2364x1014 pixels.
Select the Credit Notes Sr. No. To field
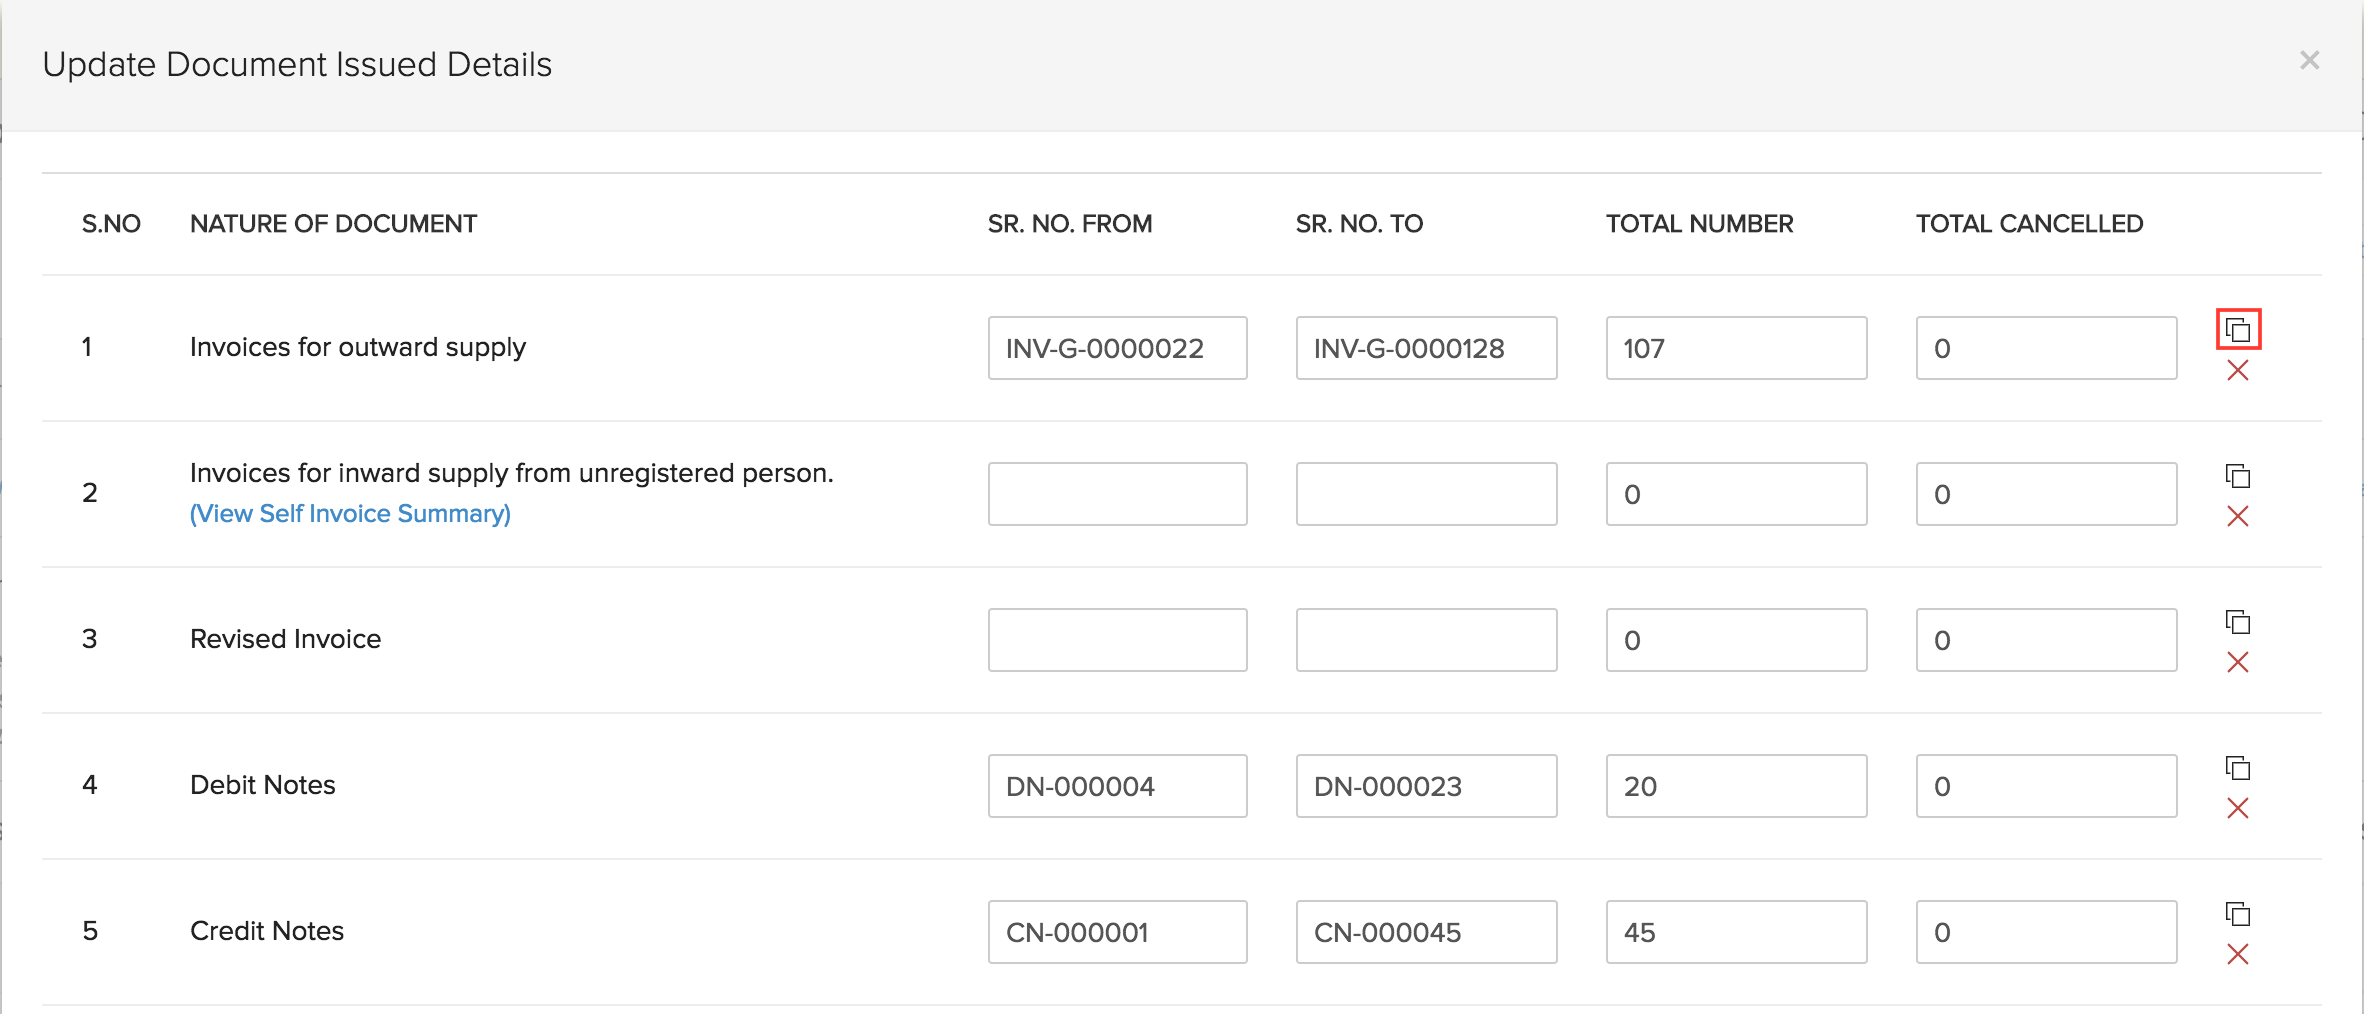pos(1426,932)
